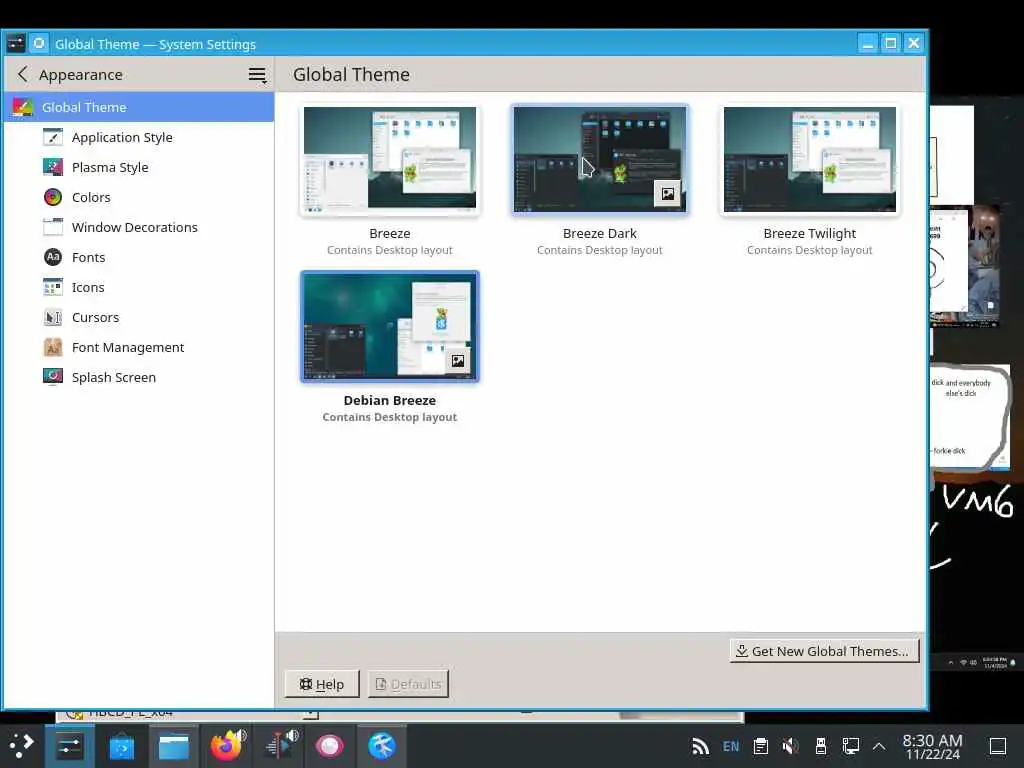Click the Plasma Style icon
The image size is (1024, 768).
[x=53, y=167]
